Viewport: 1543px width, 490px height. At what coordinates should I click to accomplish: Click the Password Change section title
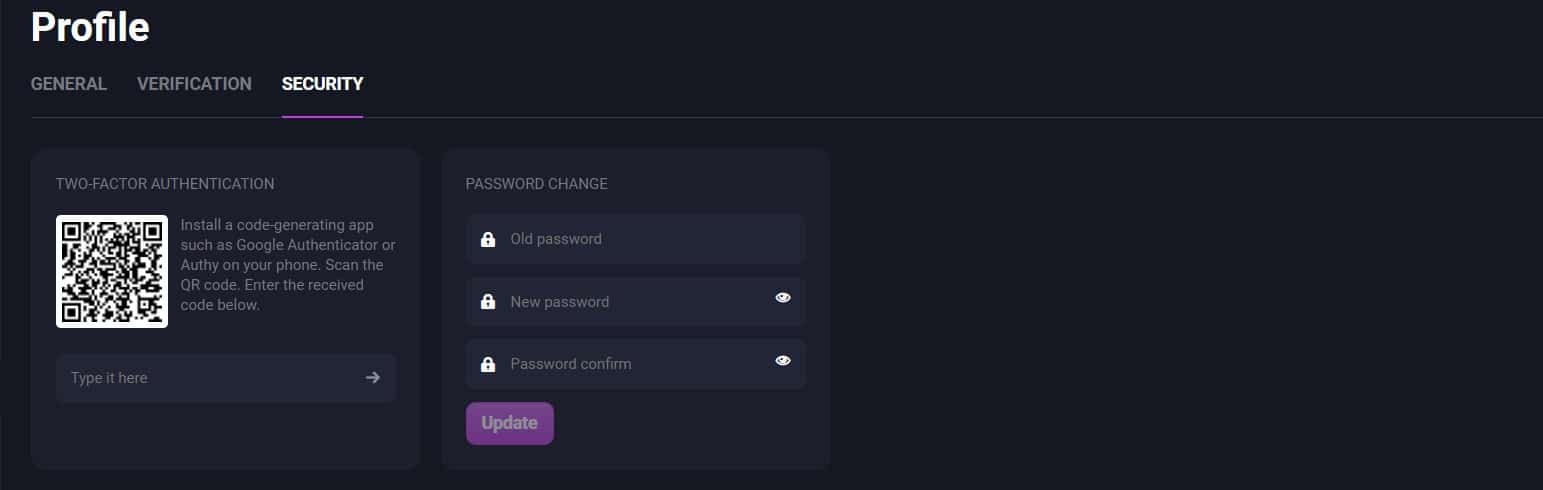click(537, 184)
